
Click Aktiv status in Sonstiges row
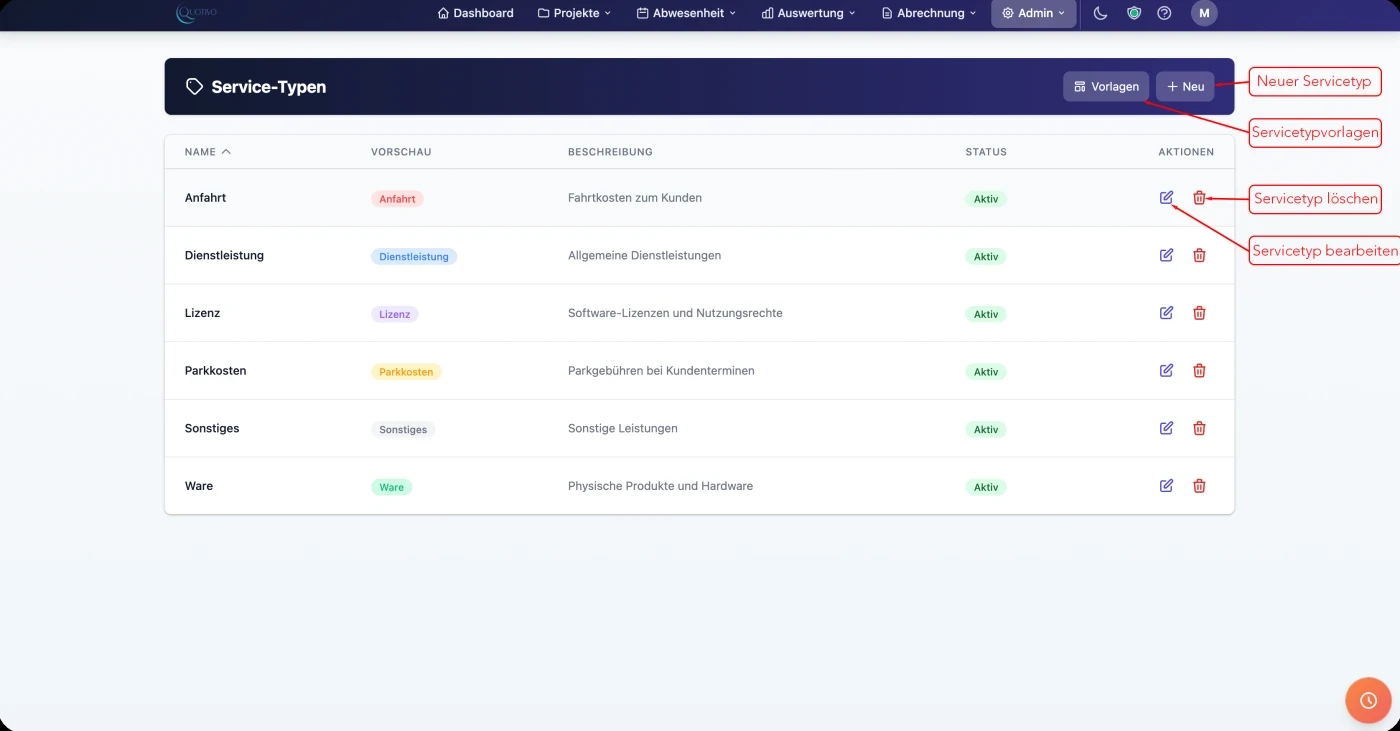(986, 430)
